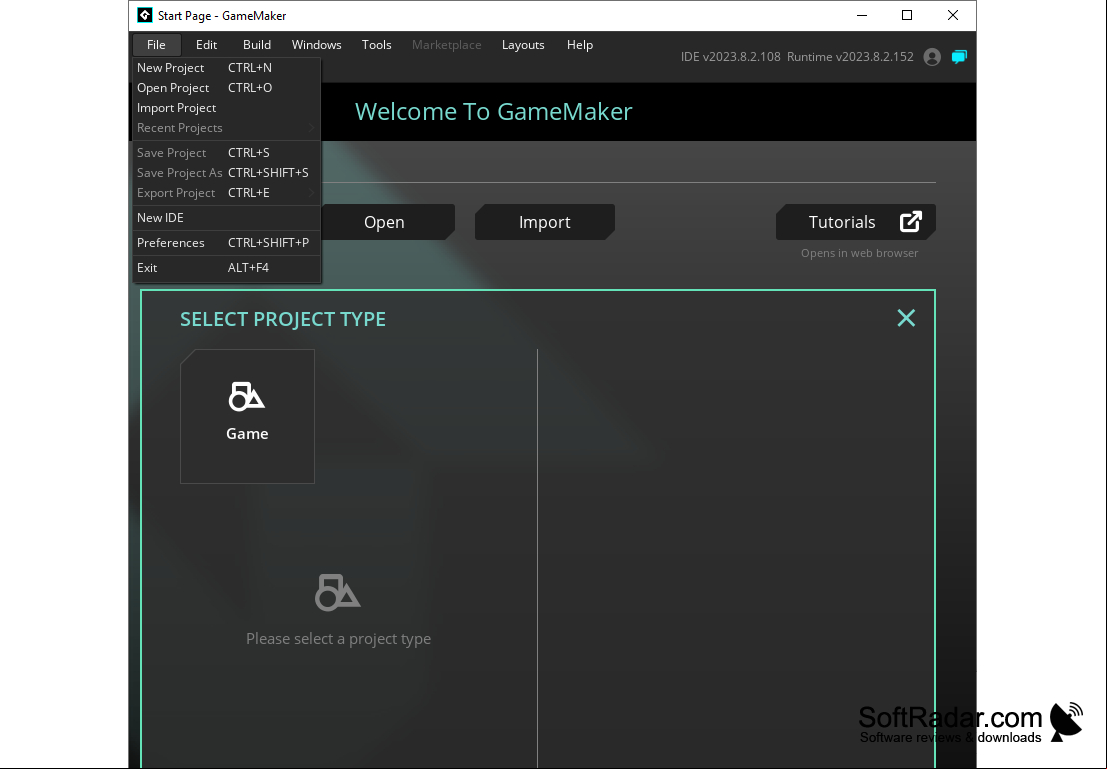
Task: Expand Recent Projects submenu
Action: coord(227,128)
